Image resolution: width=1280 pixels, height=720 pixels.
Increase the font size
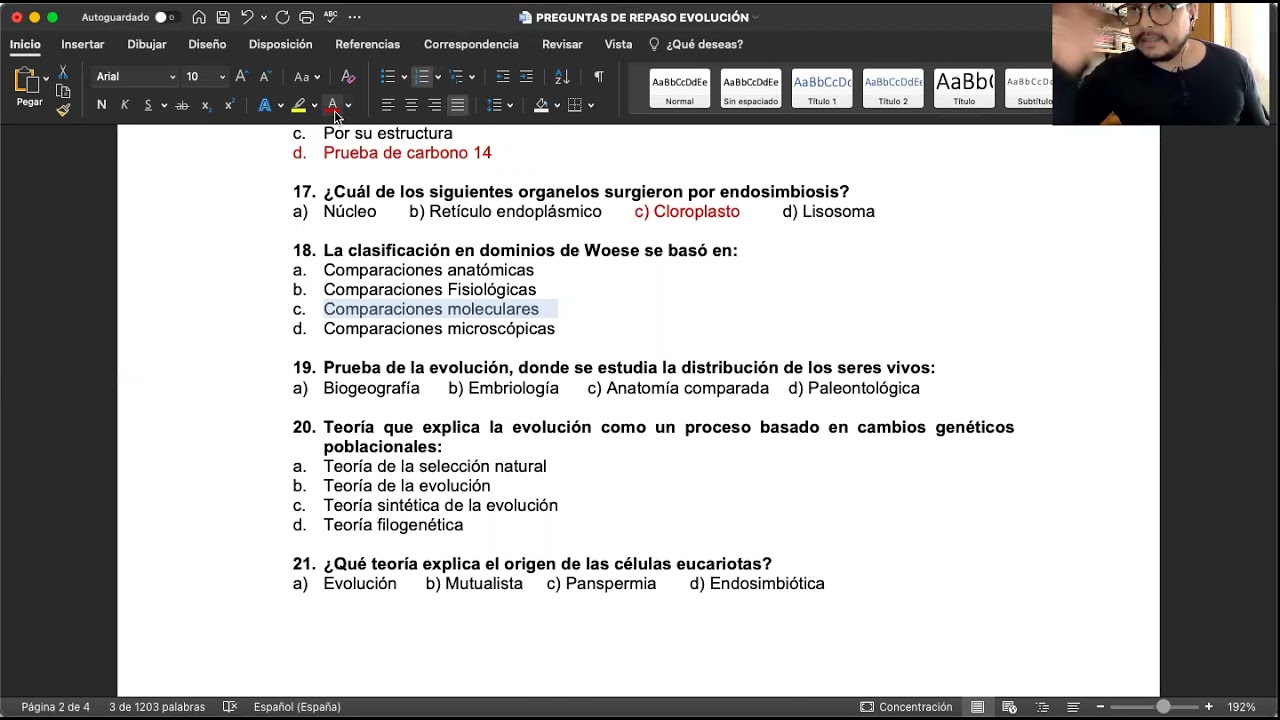(241, 76)
